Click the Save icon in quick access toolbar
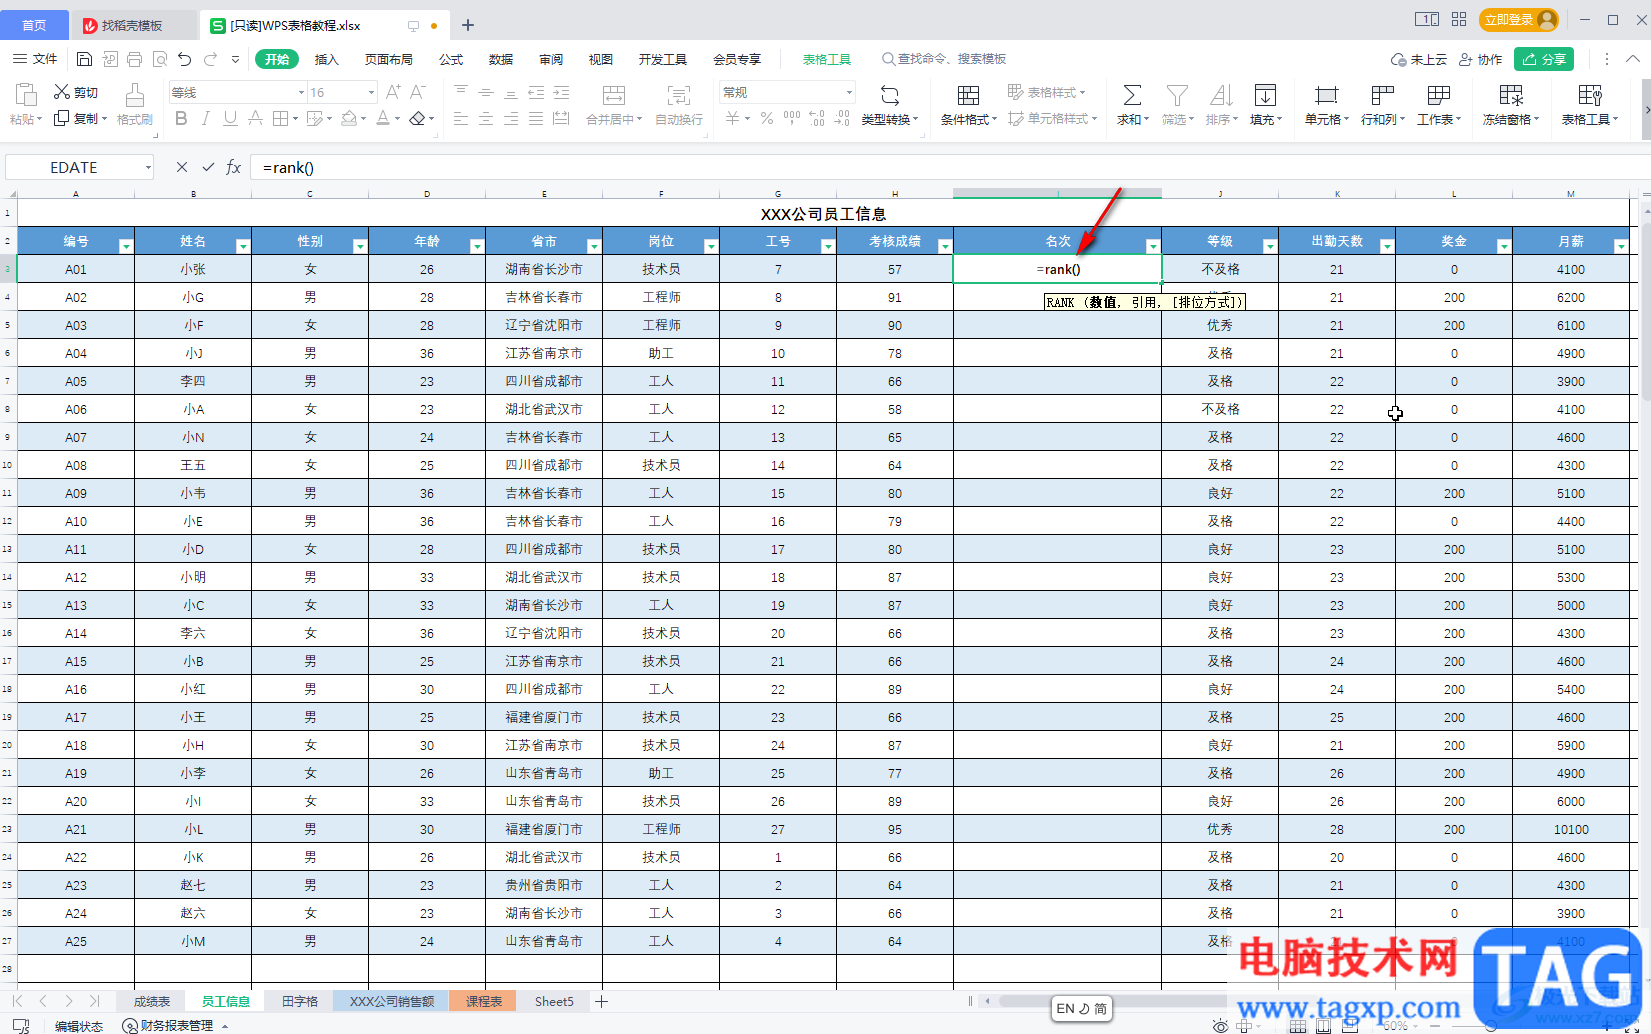 [84, 59]
